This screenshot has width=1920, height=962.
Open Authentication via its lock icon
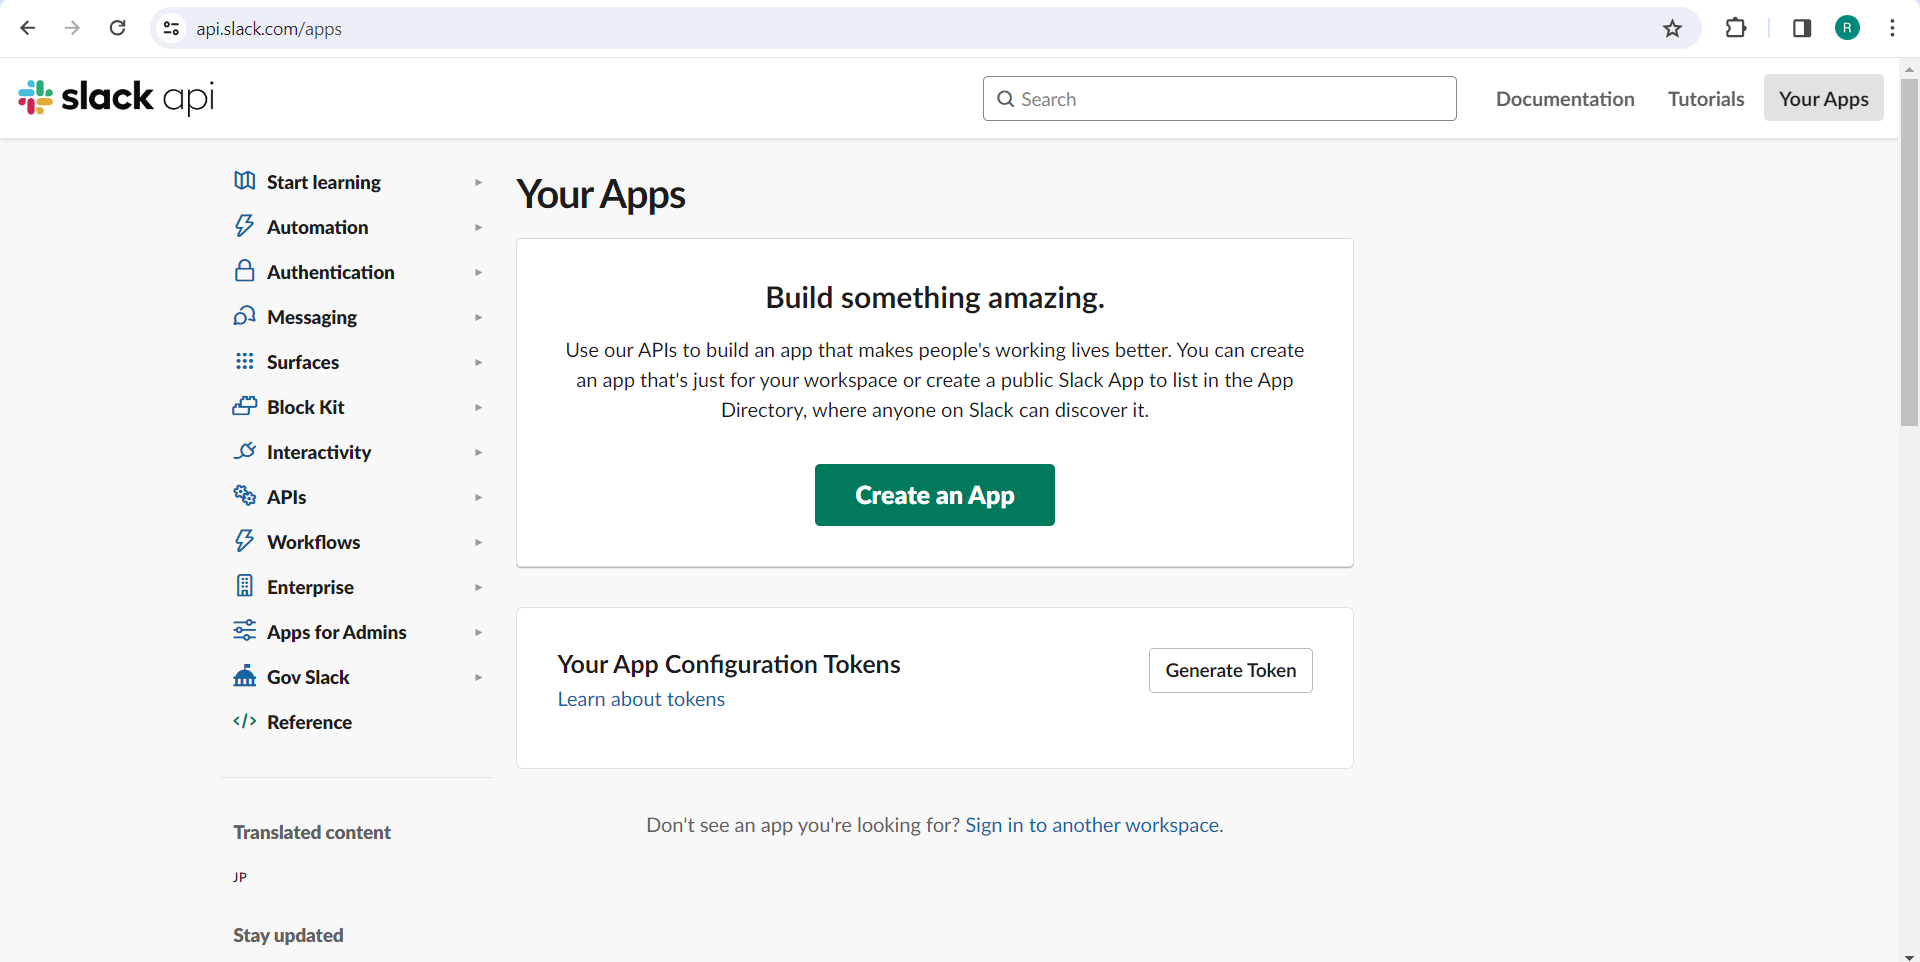245,271
